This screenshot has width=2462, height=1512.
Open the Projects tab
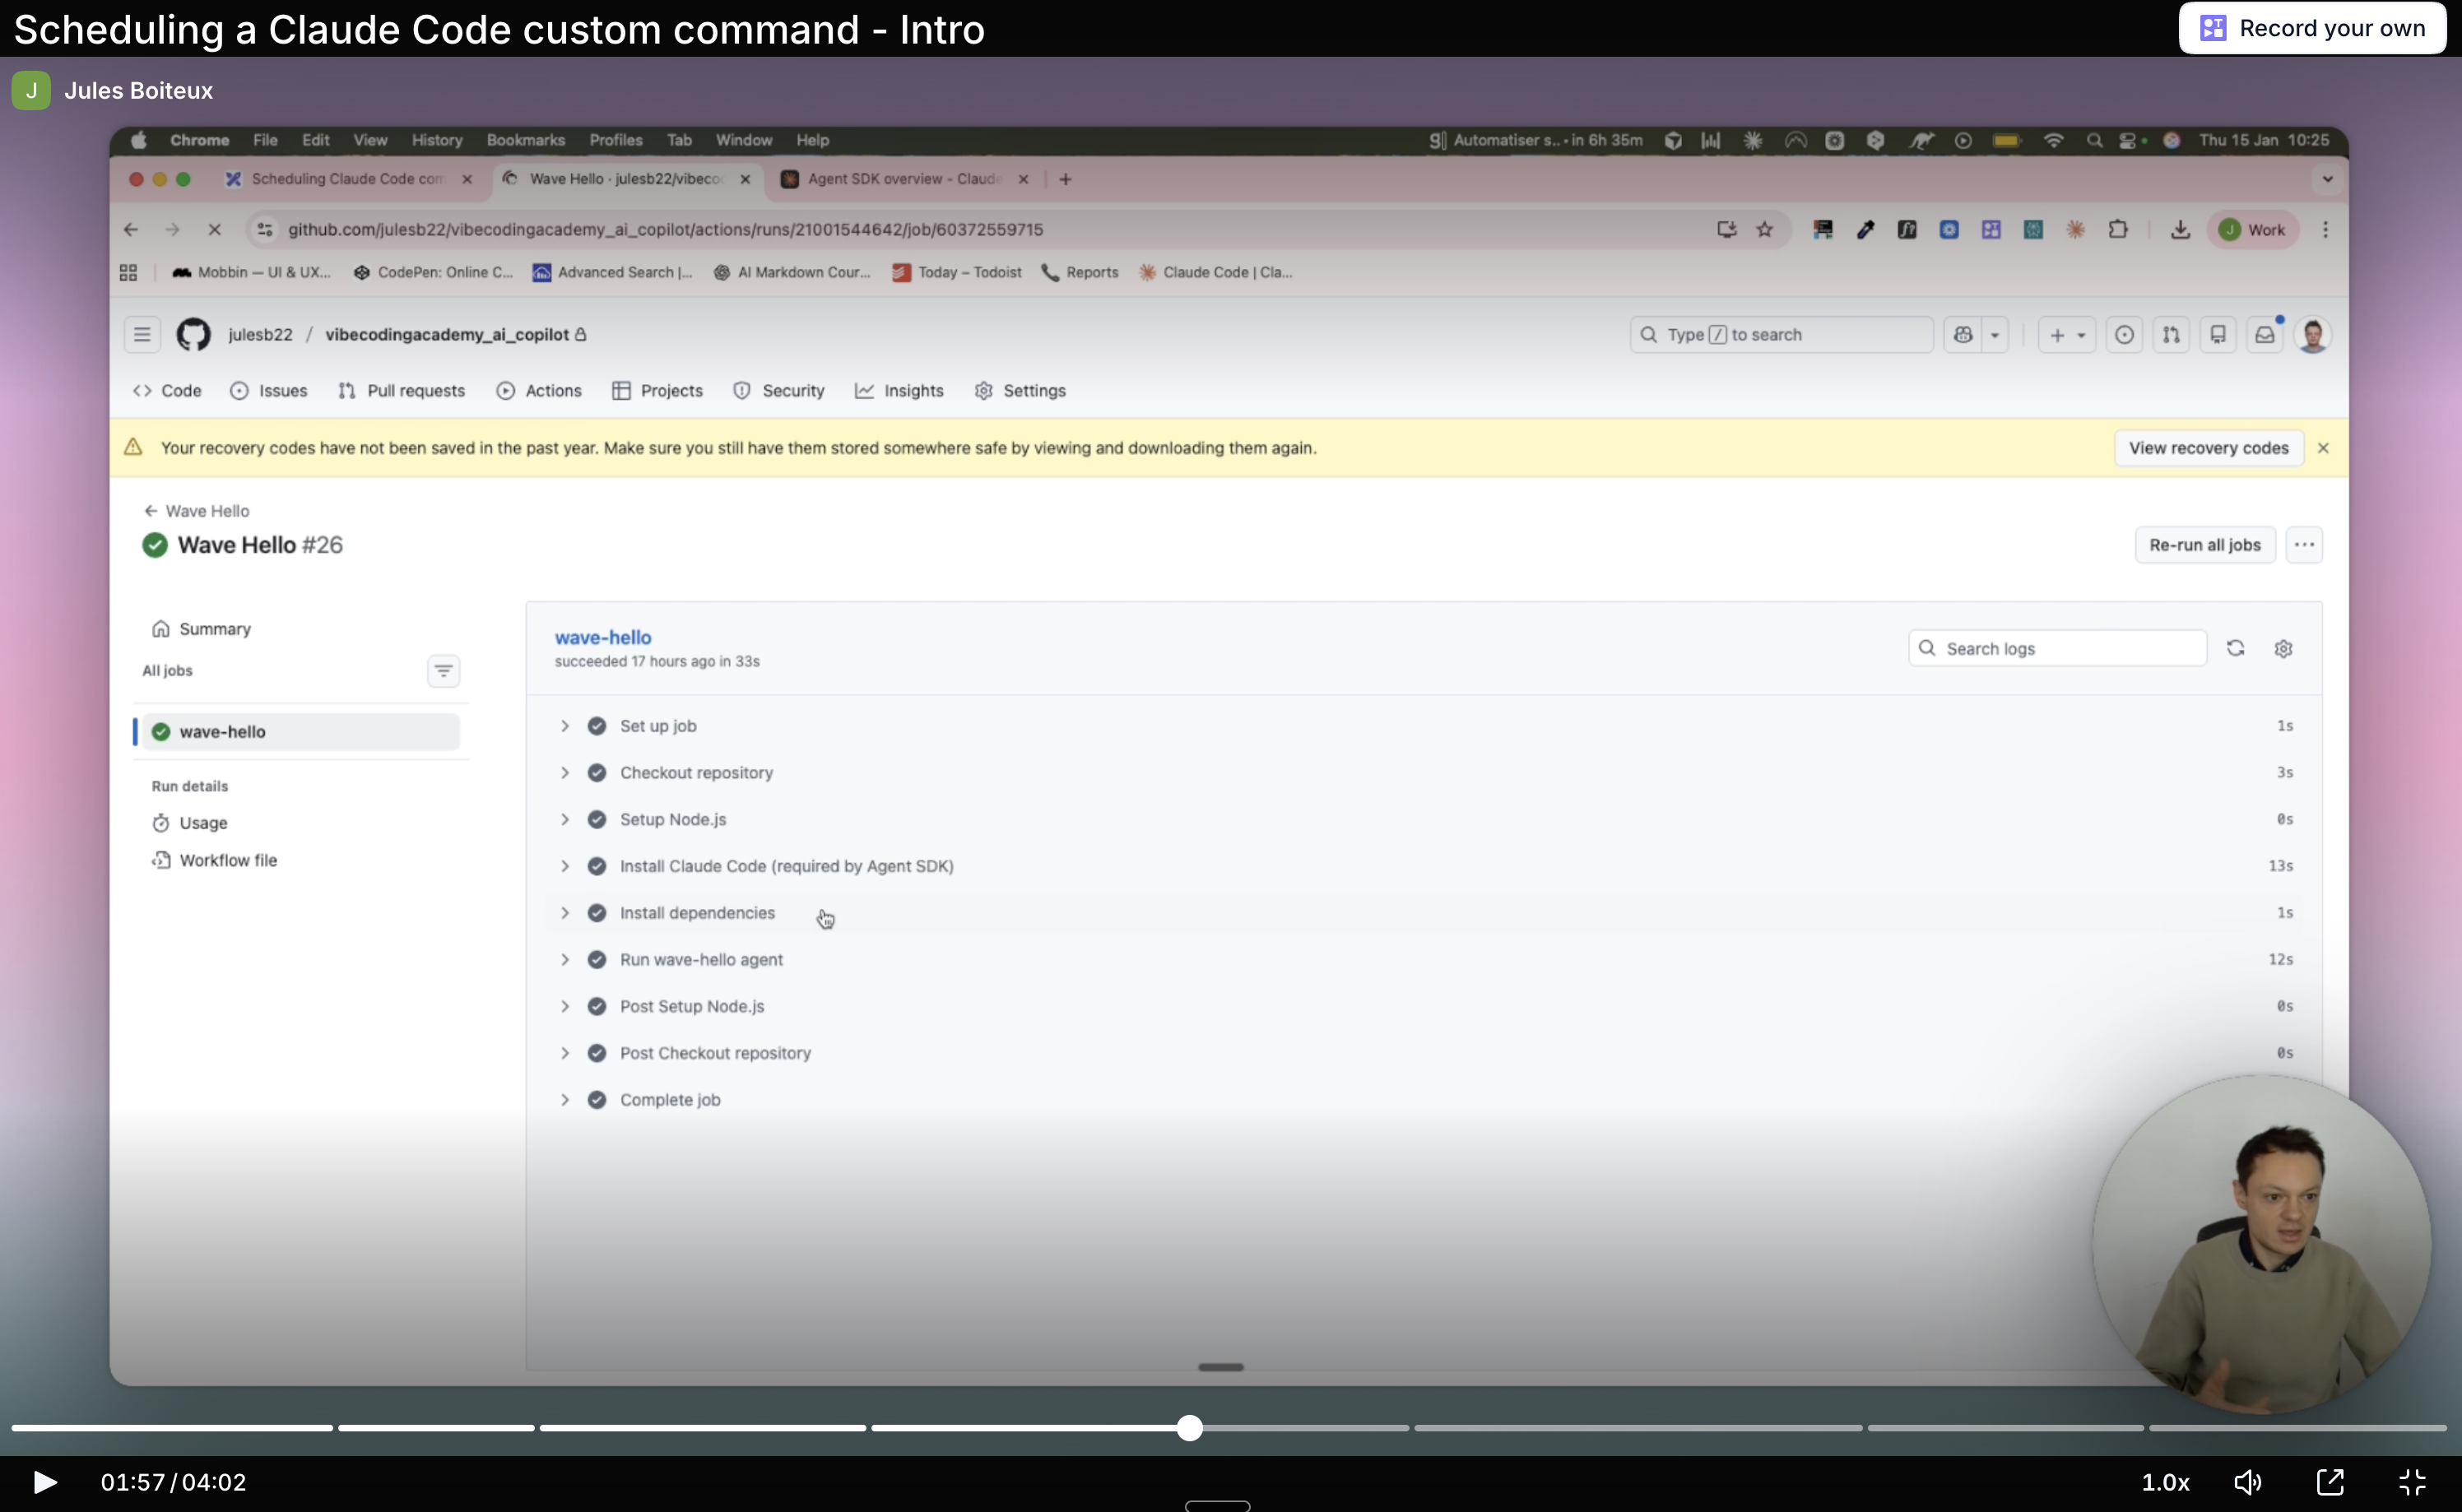(657, 391)
